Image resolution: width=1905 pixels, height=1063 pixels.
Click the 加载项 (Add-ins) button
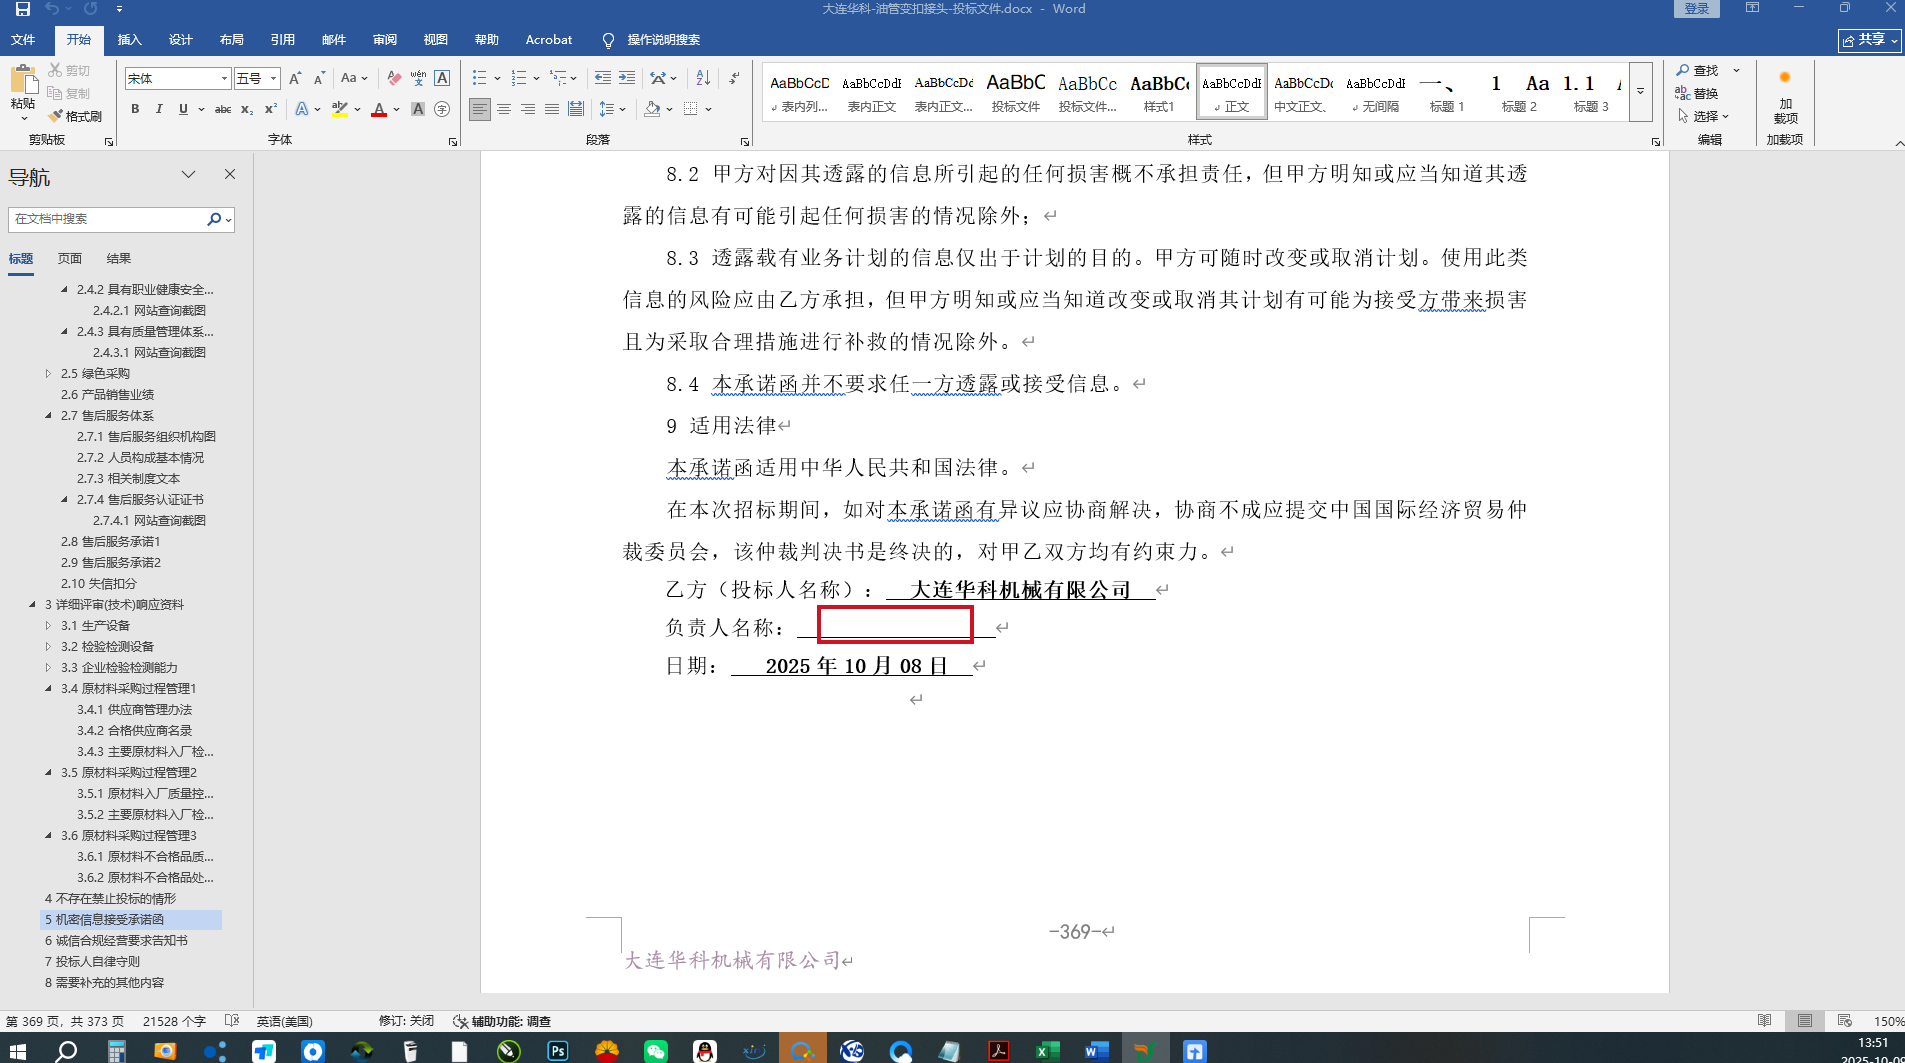pos(1785,98)
